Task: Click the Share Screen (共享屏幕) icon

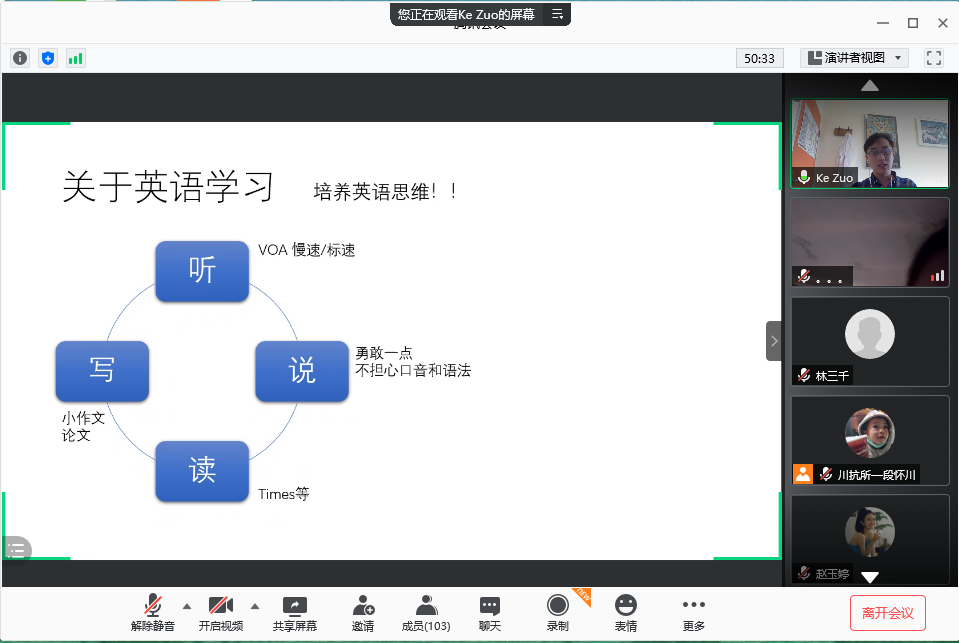Action: coord(295,612)
